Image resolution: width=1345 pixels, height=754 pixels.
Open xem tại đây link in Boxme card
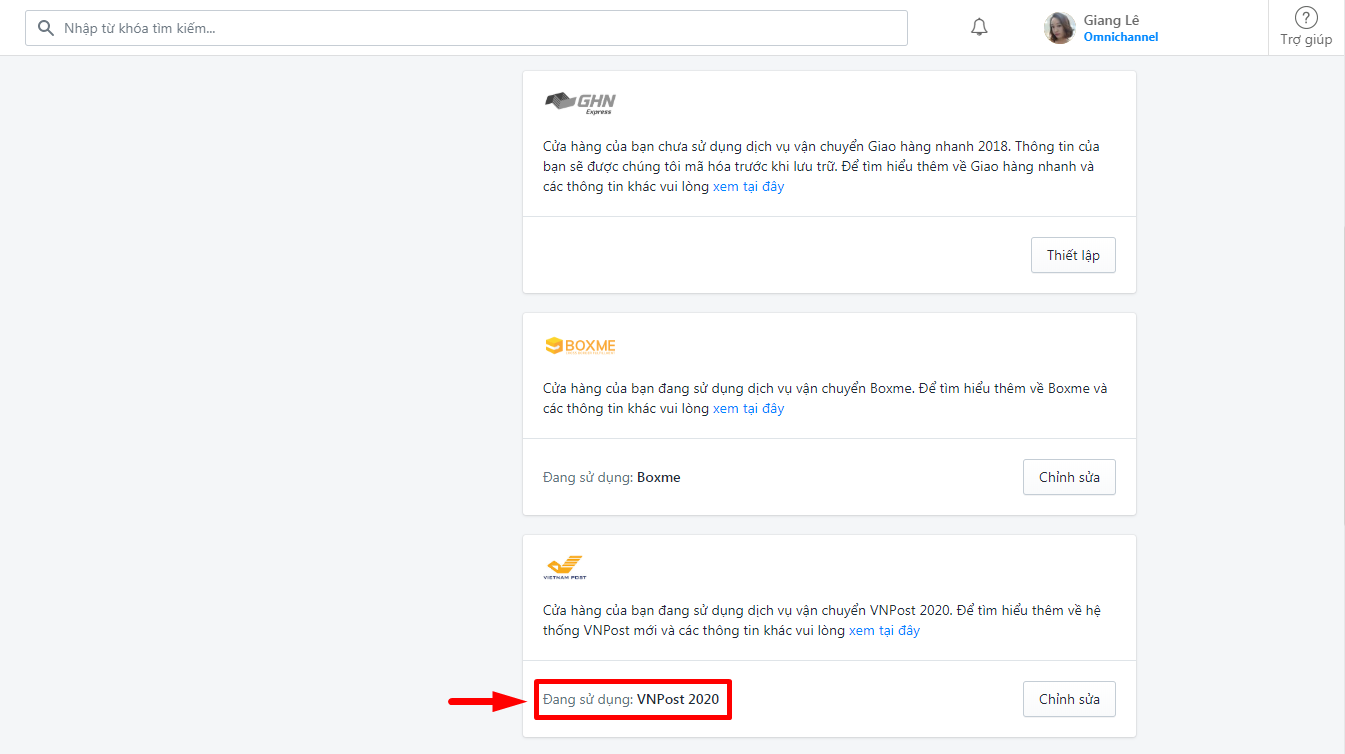tap(748, 409)
